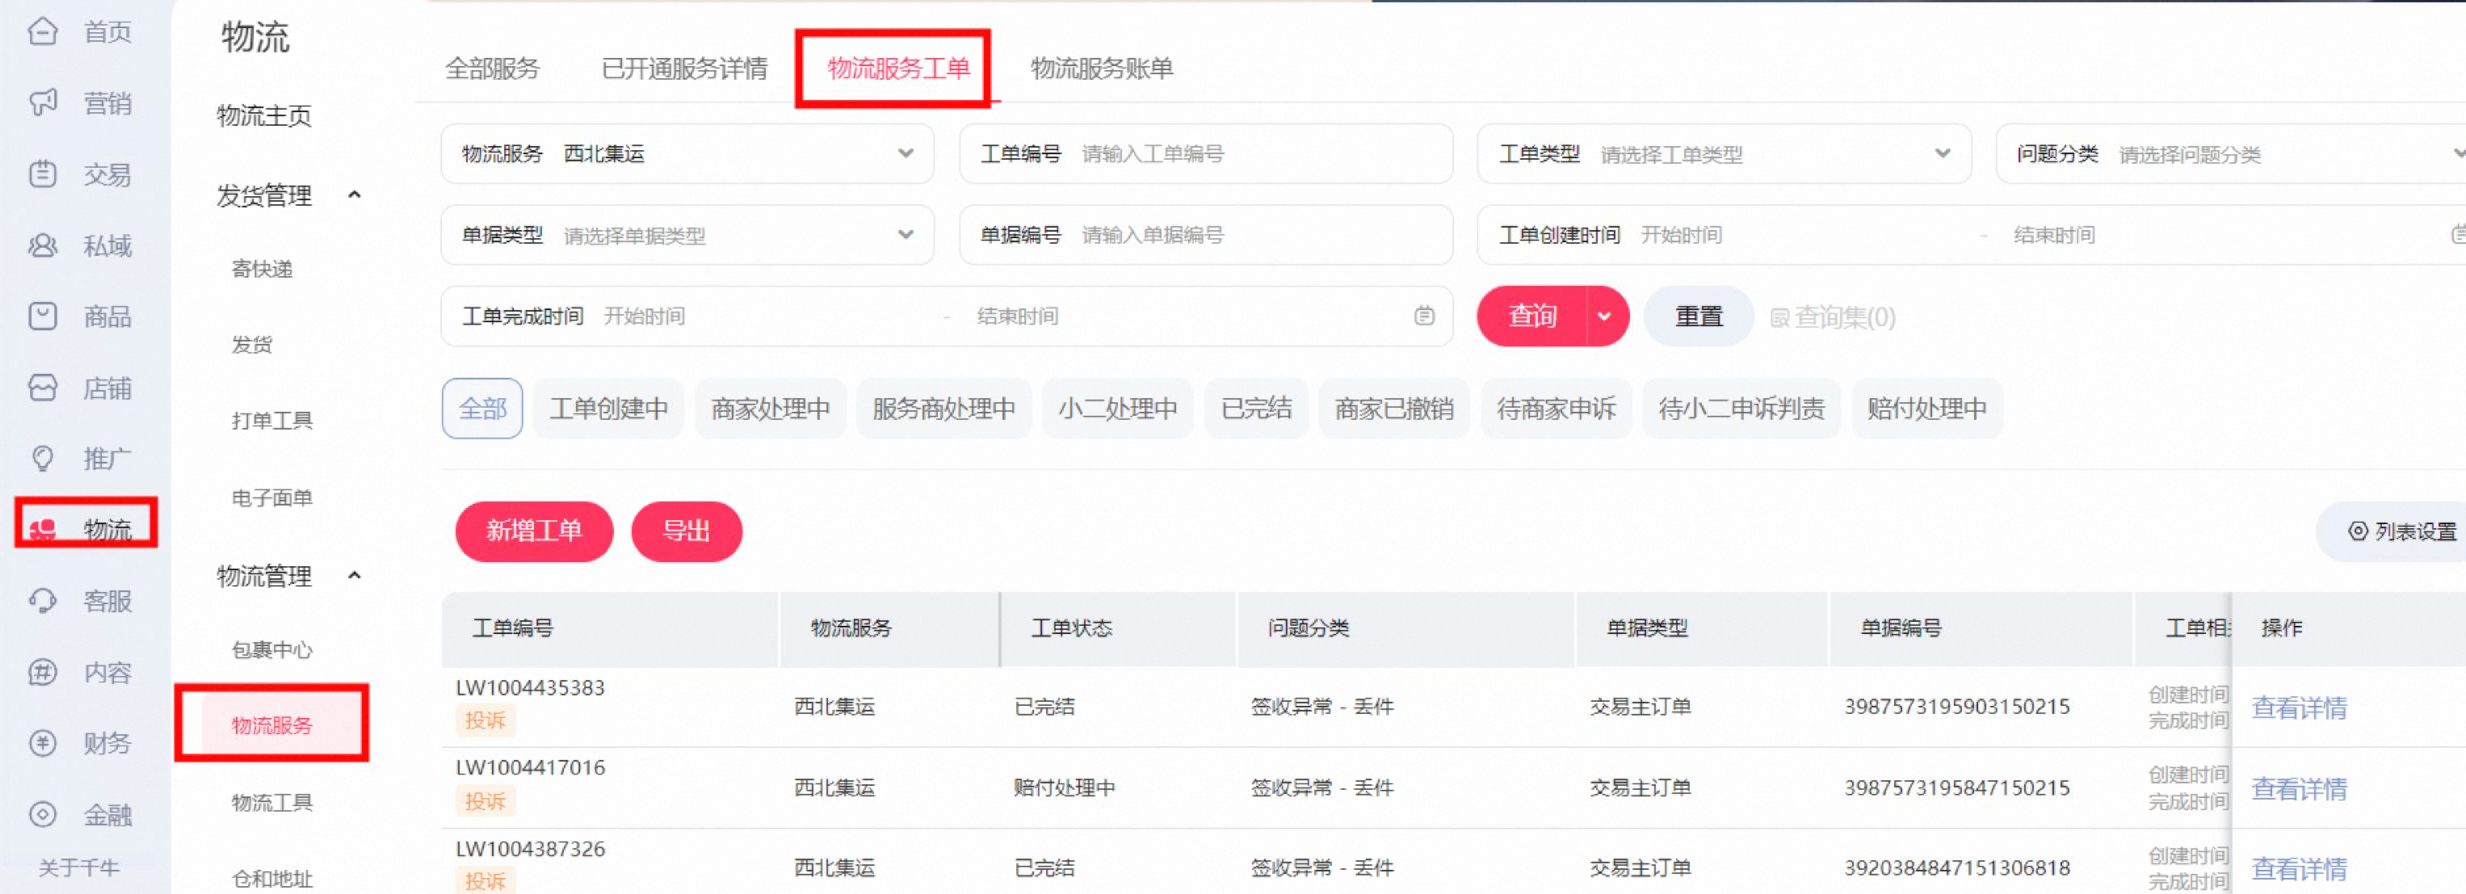Viewport: 2466px width, 894px height.
Task: Open the 内容 content icon
Action: 43,671
